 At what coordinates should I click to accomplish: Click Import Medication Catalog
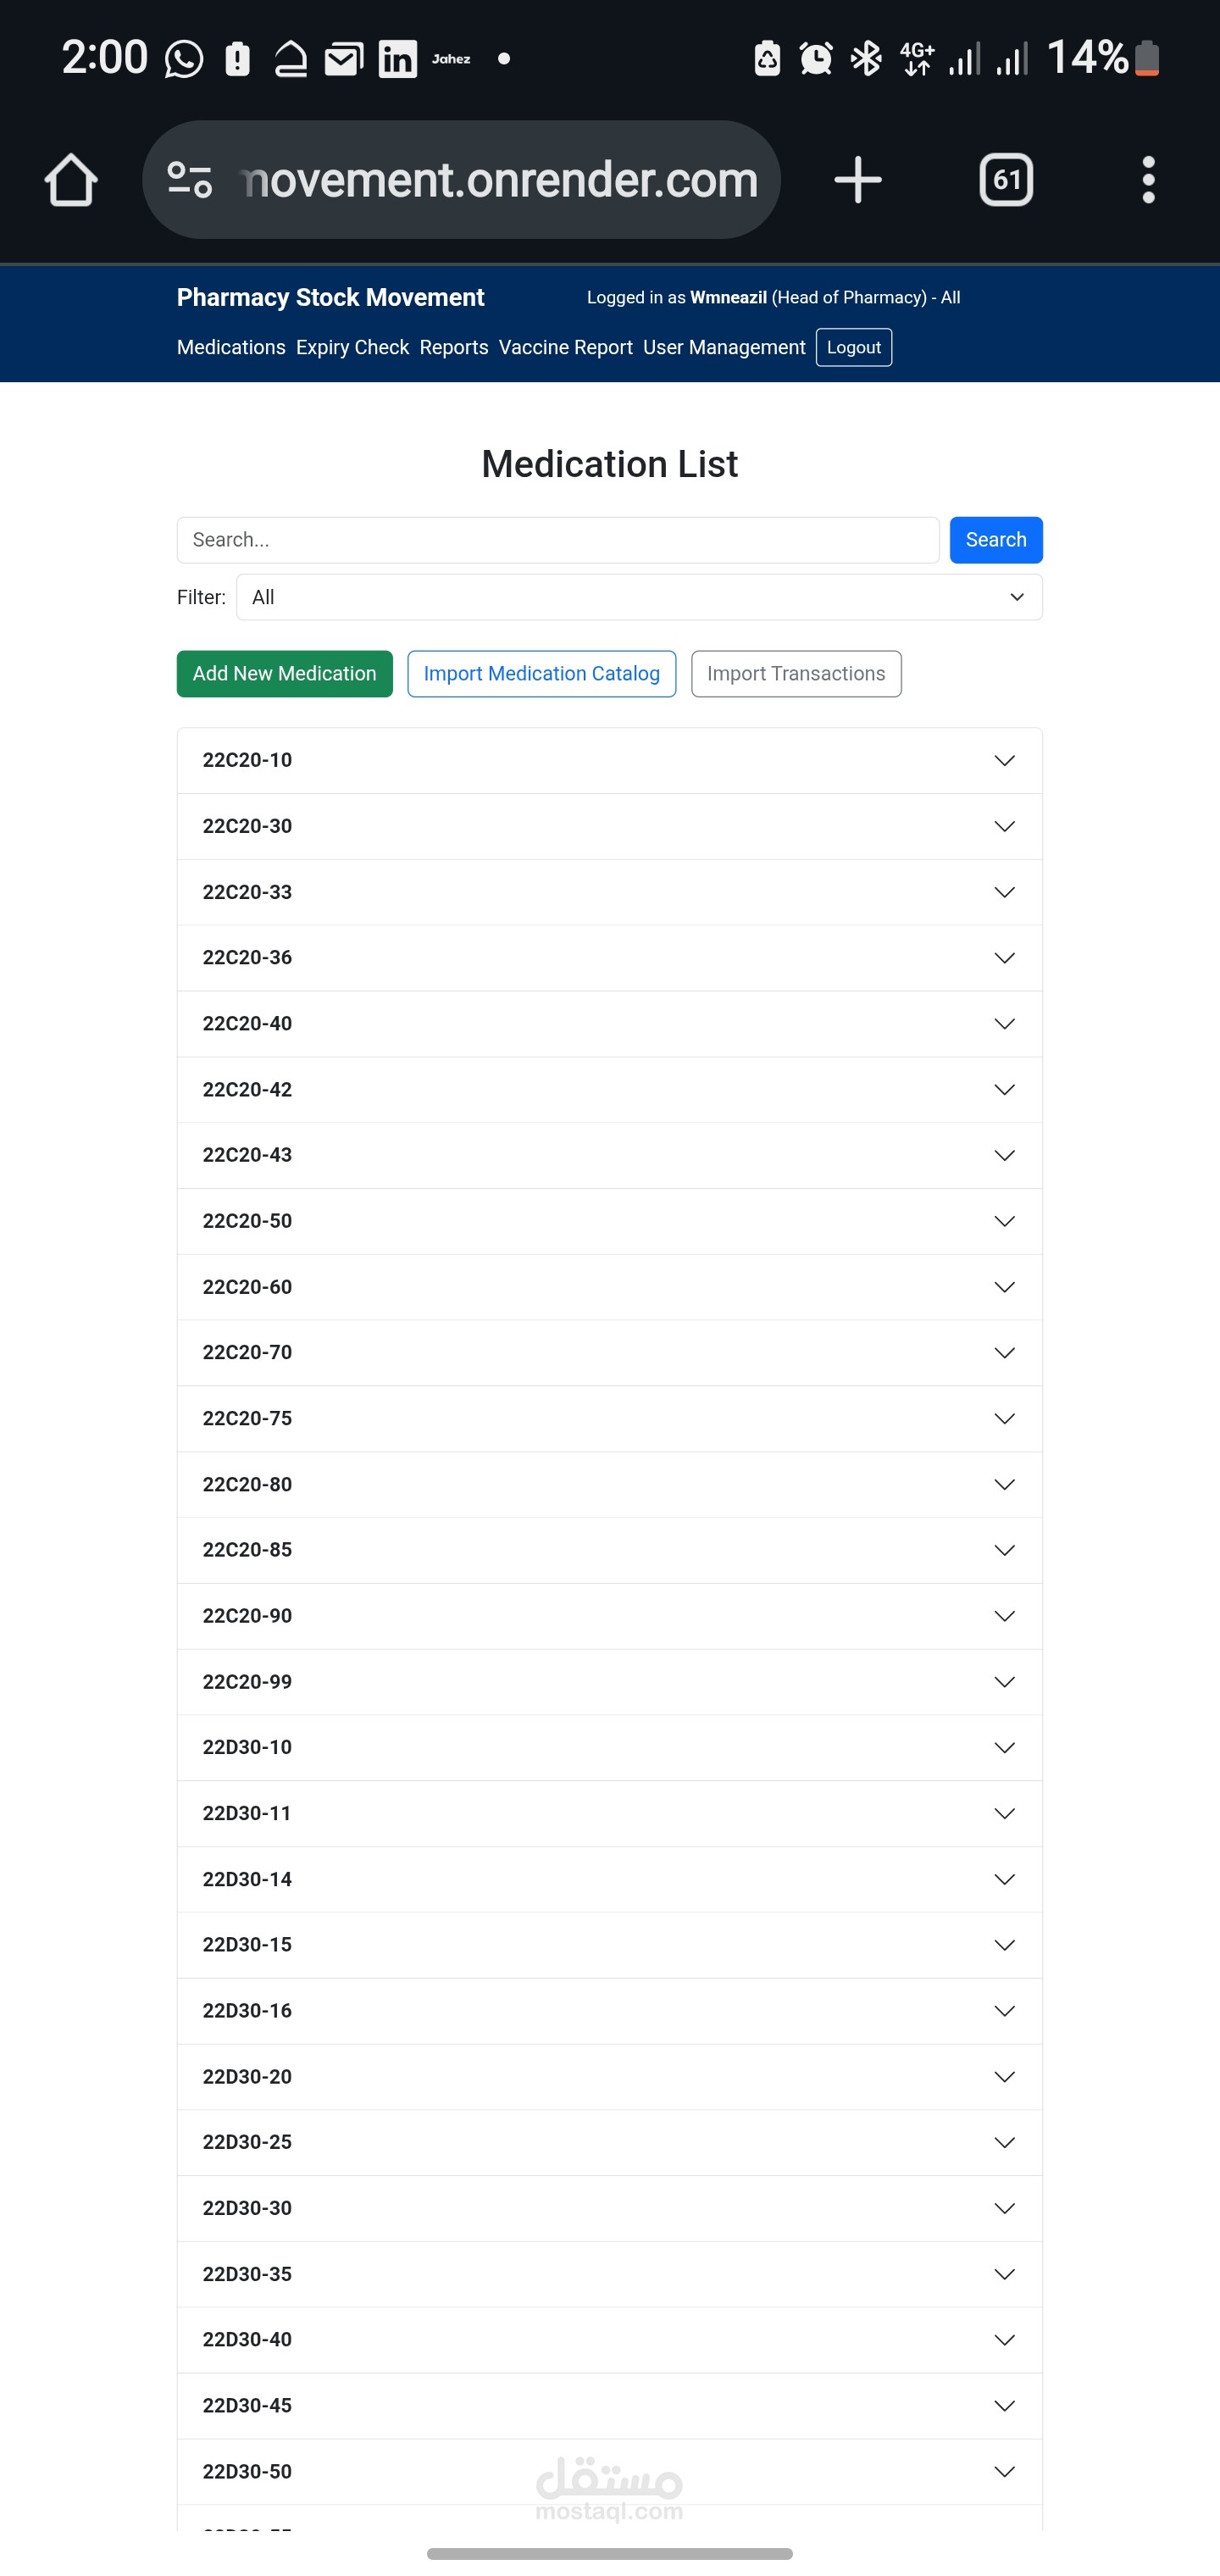[542, 674]
